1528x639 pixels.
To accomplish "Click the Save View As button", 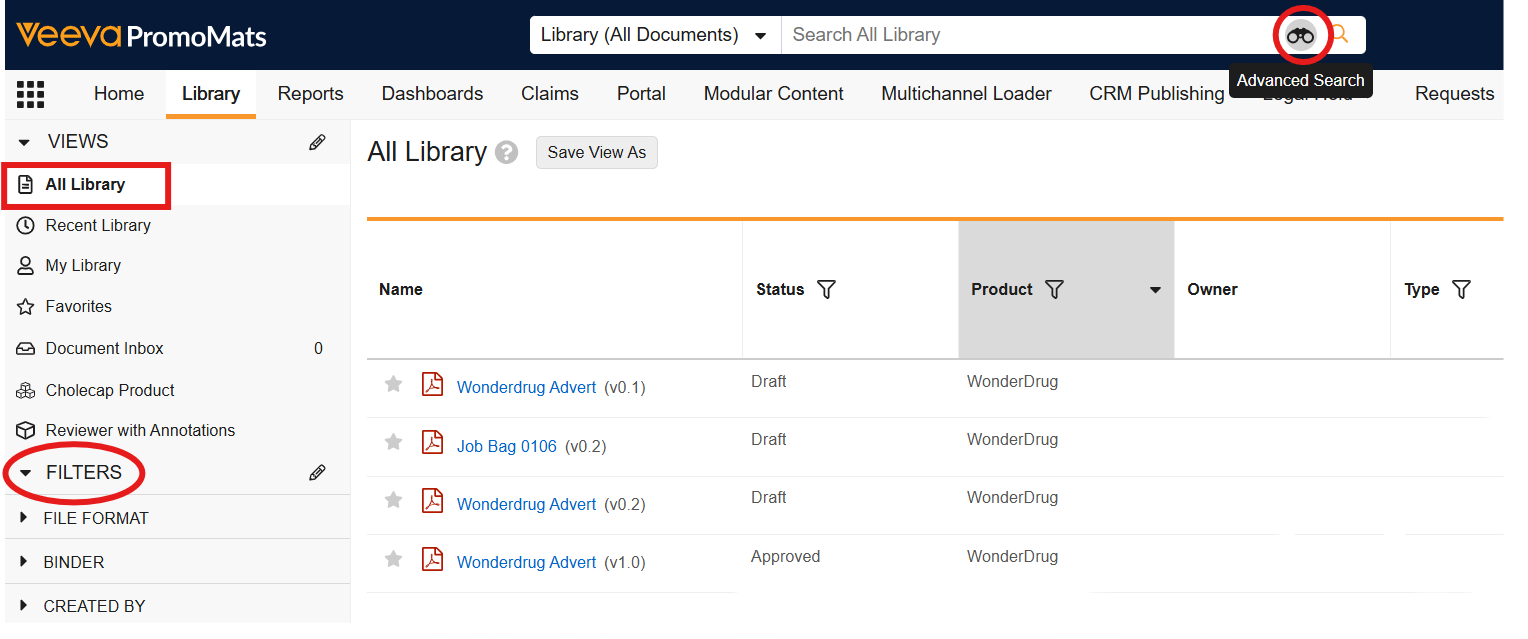I will click(597, 153).
